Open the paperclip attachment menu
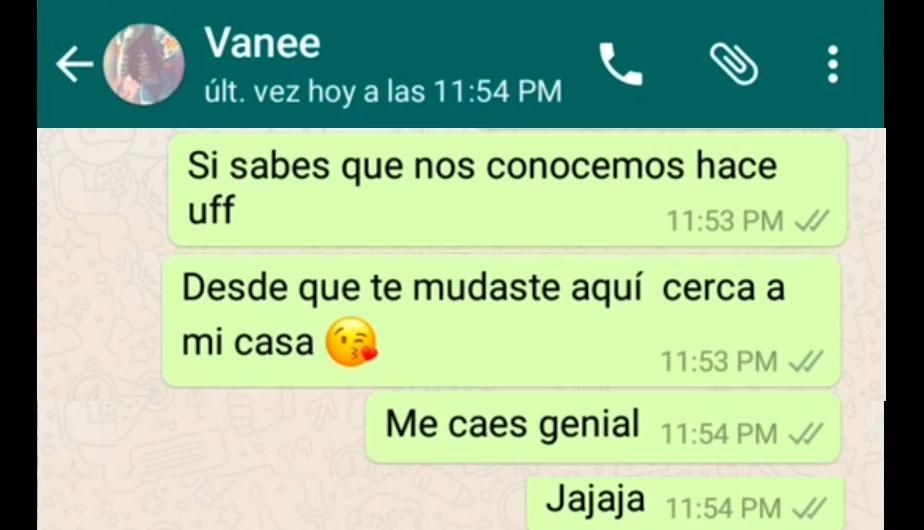 [x=734, y=64]
